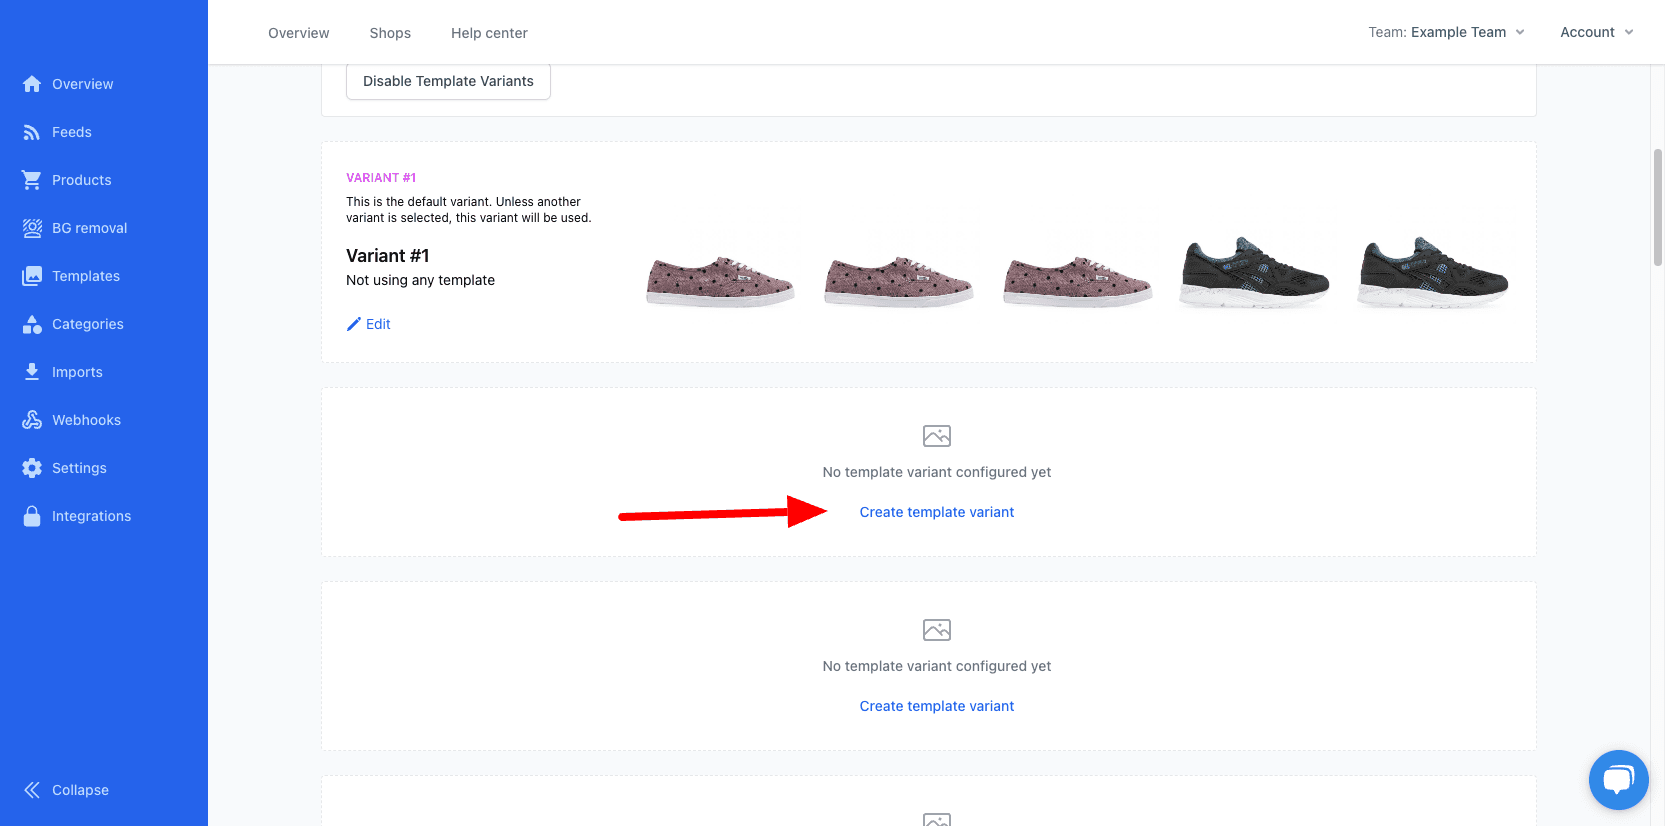Click Edit link under Variant #1
This screenshot has height=826, width=1665.
(369, 324)
